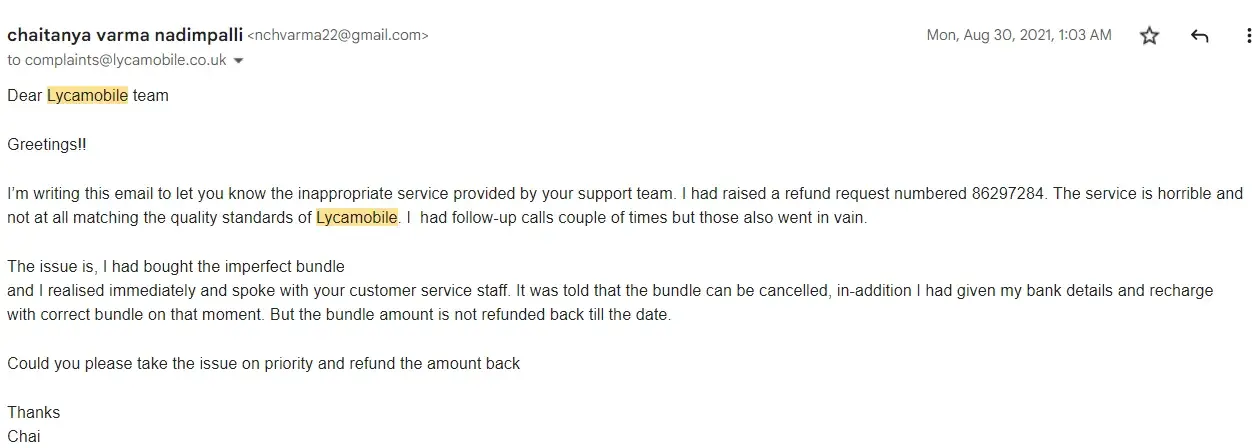
Task: Open the More options three-dot menu
Action: coord(1248,36)
